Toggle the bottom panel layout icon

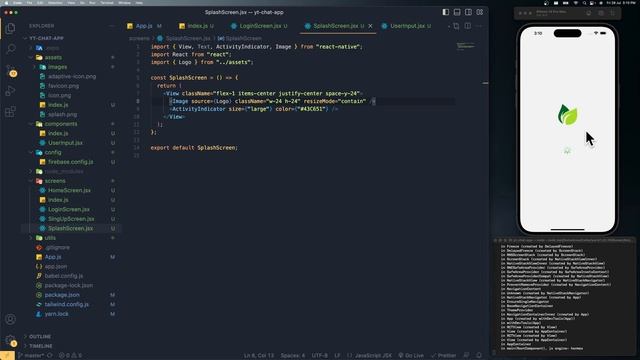tap(457, 12)
